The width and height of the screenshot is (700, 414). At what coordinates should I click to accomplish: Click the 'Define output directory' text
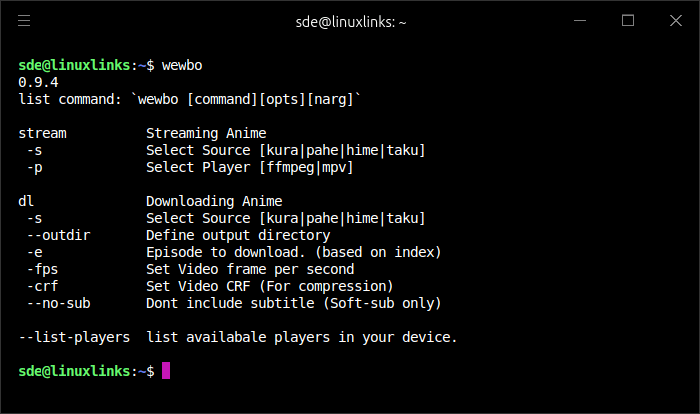[x=238, y=235]
